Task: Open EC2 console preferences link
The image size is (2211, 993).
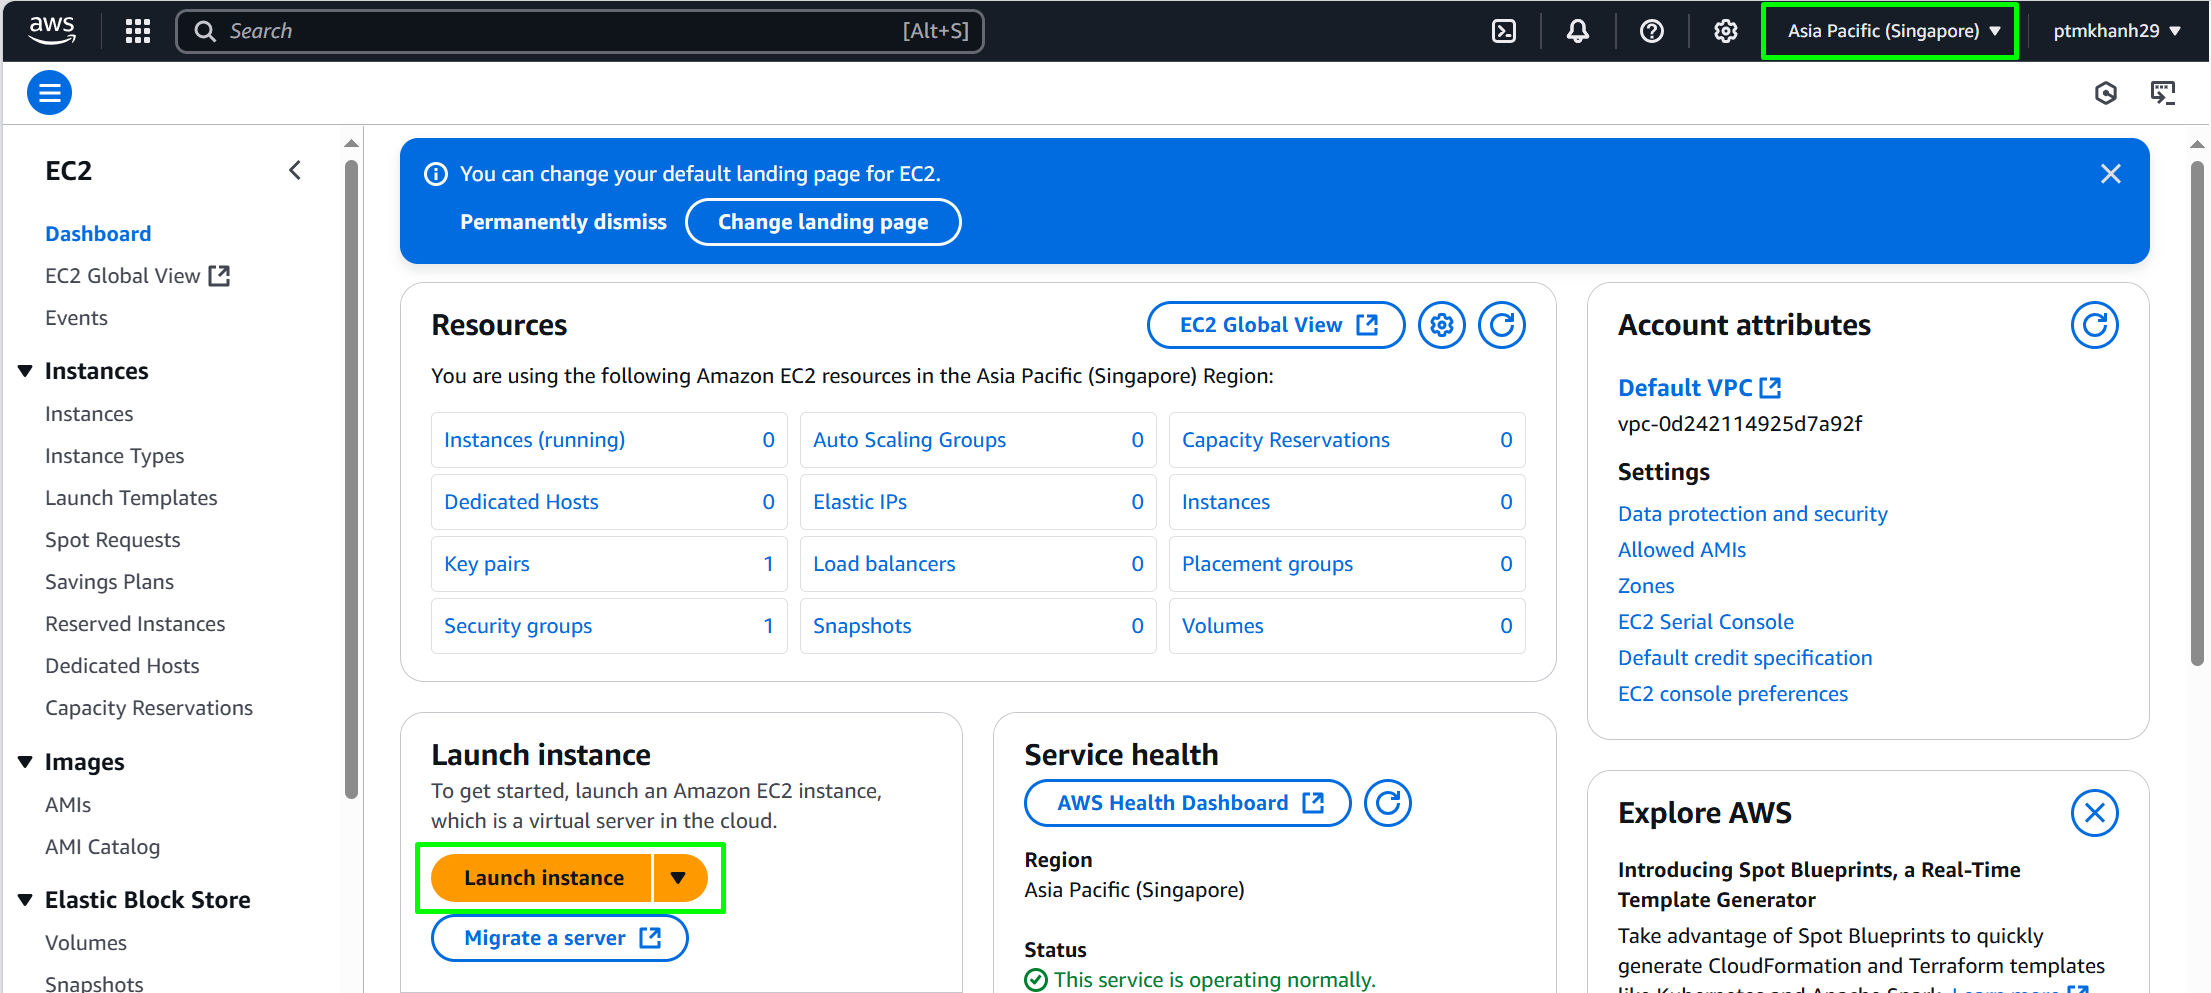Action: click(1733, 694)
